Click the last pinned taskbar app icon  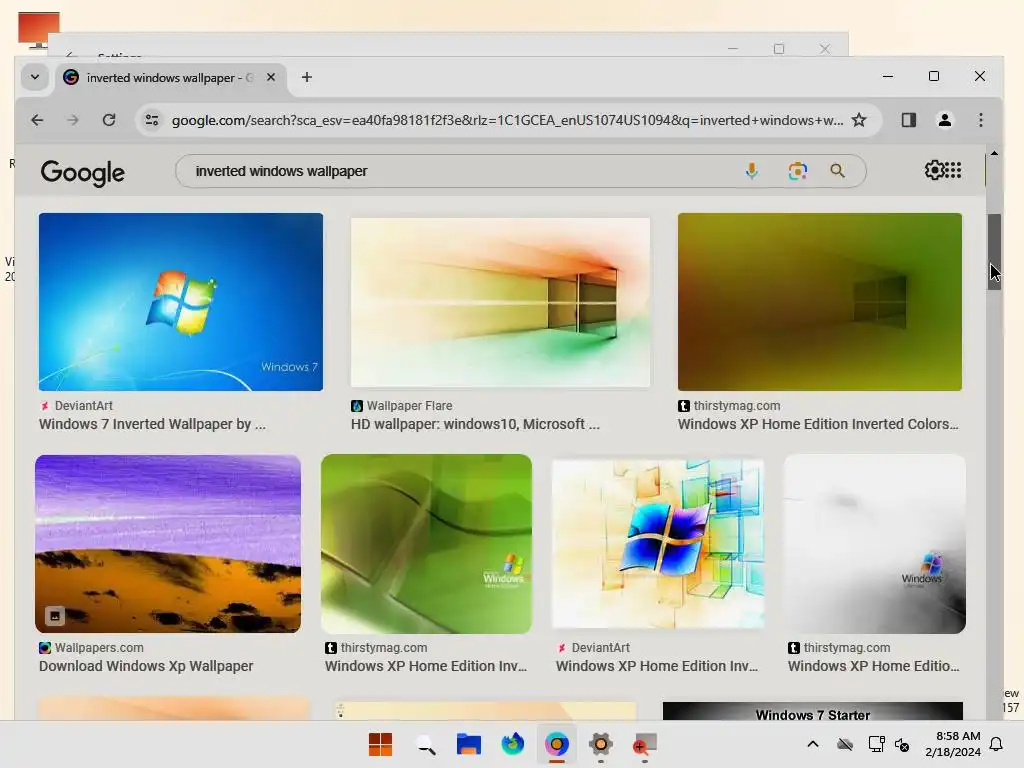click(x=644, y=744)
